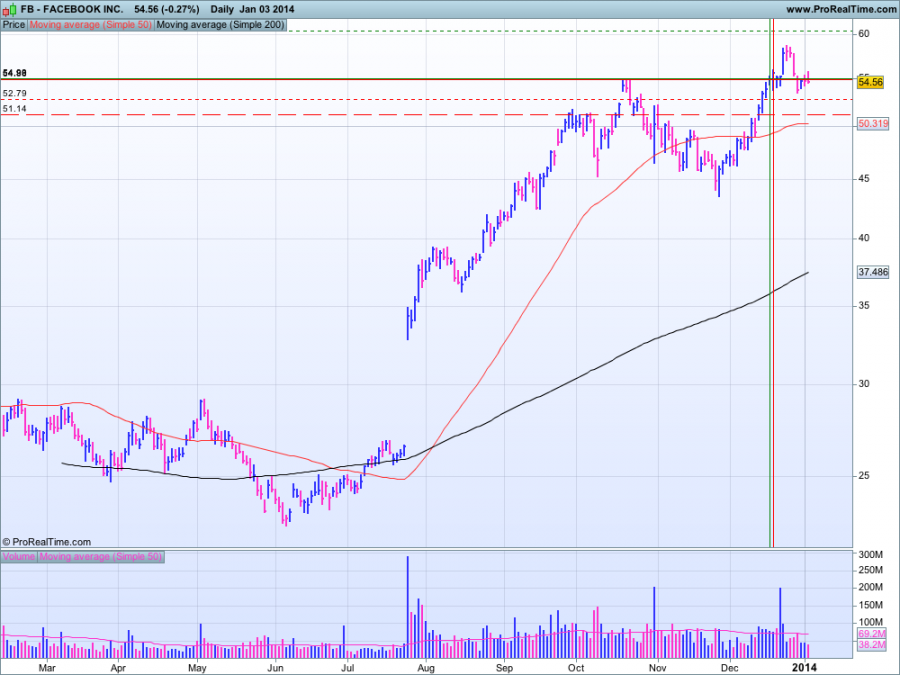This screenshot has width=900, height=675.
Task: Click the 51.14 level label
Action: tap(14, 108)
